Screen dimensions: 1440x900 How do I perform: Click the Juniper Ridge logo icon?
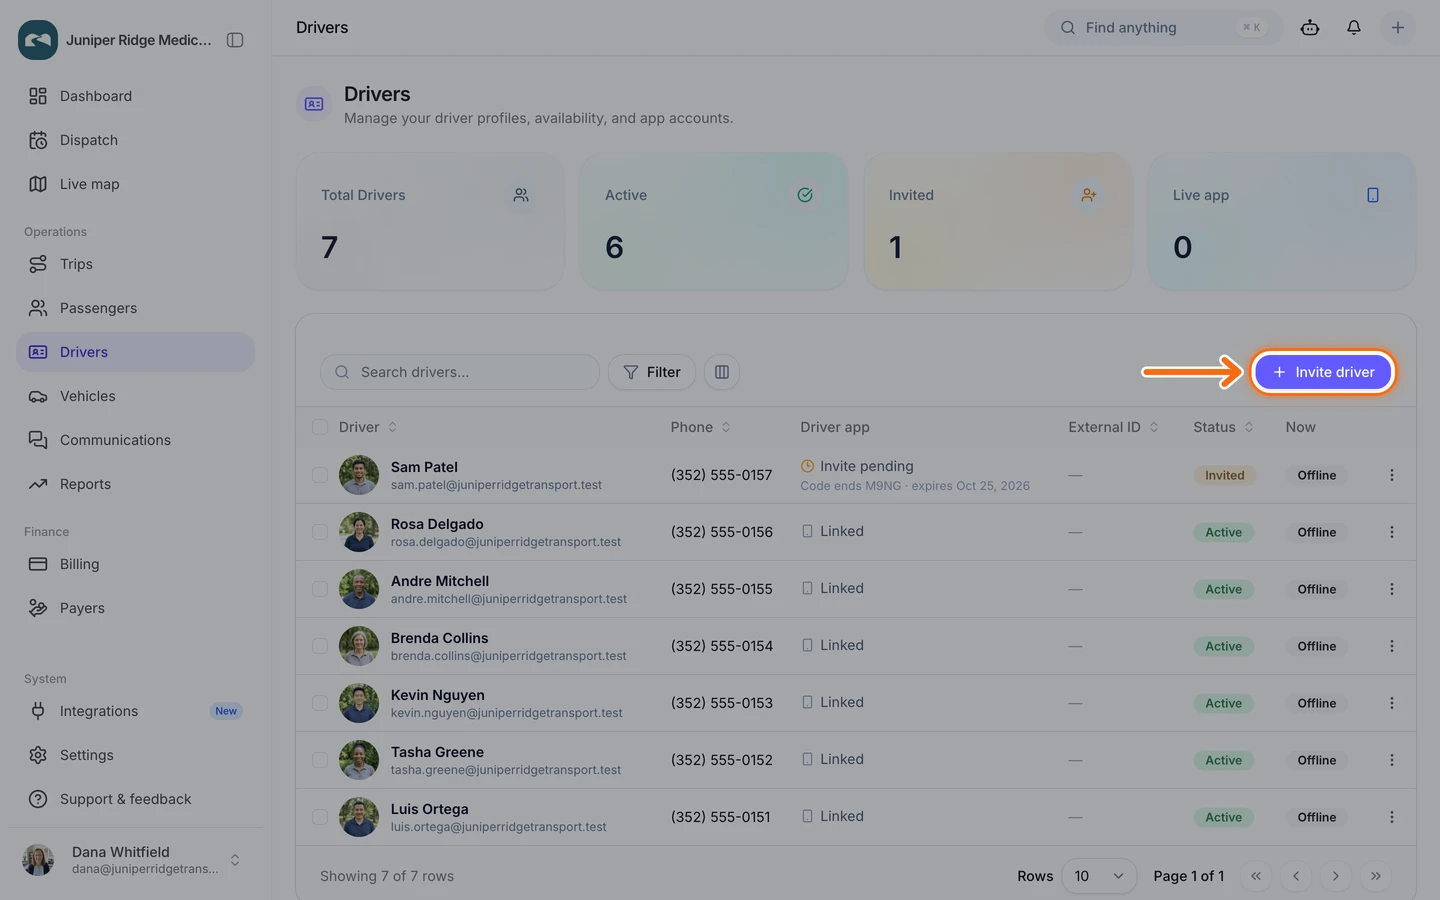(38, 40)
